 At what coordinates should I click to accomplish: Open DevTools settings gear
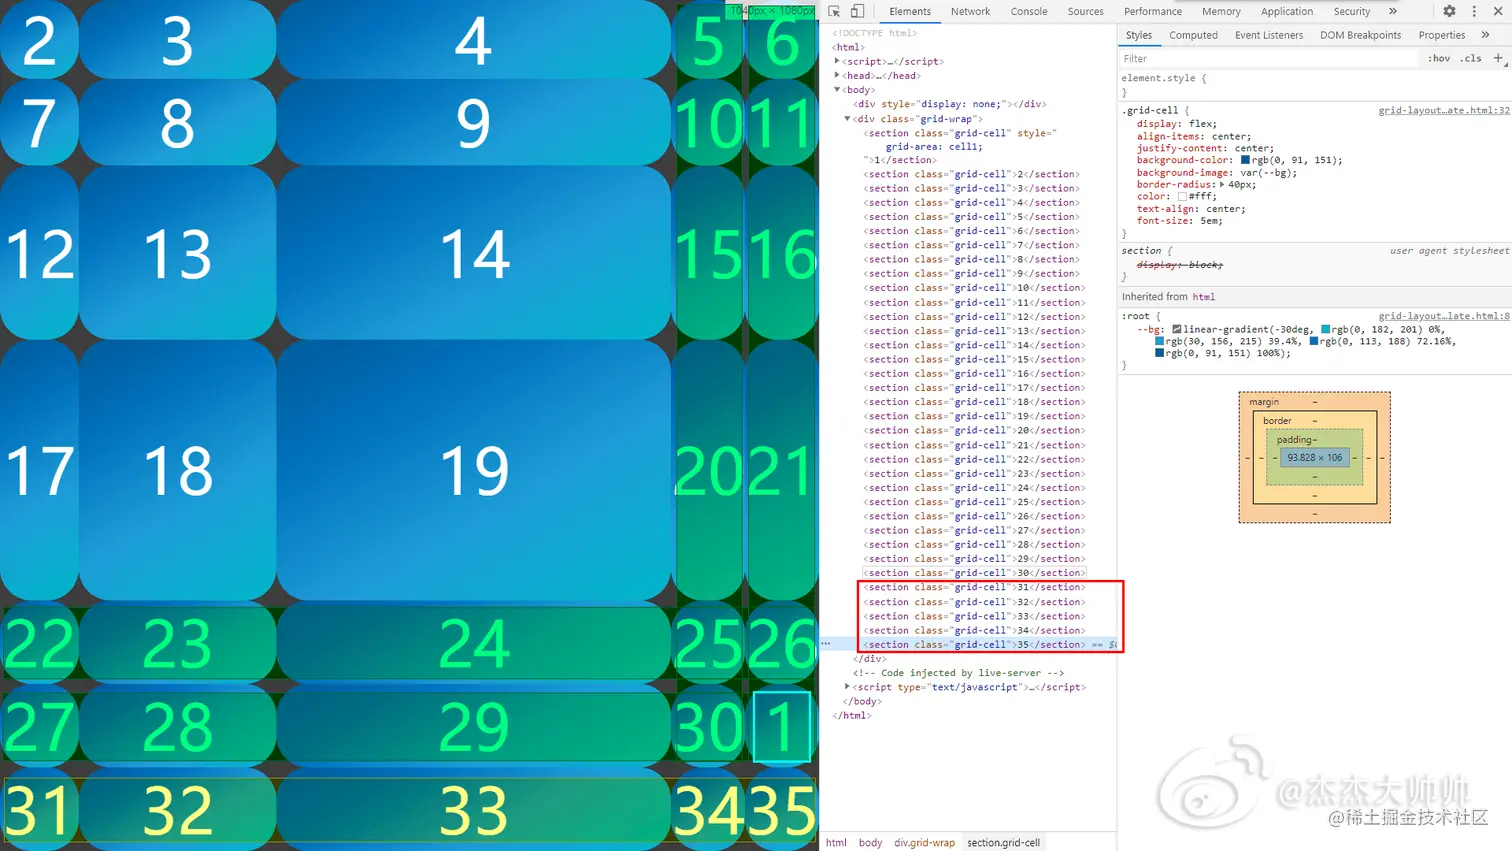coord(1449,11)
